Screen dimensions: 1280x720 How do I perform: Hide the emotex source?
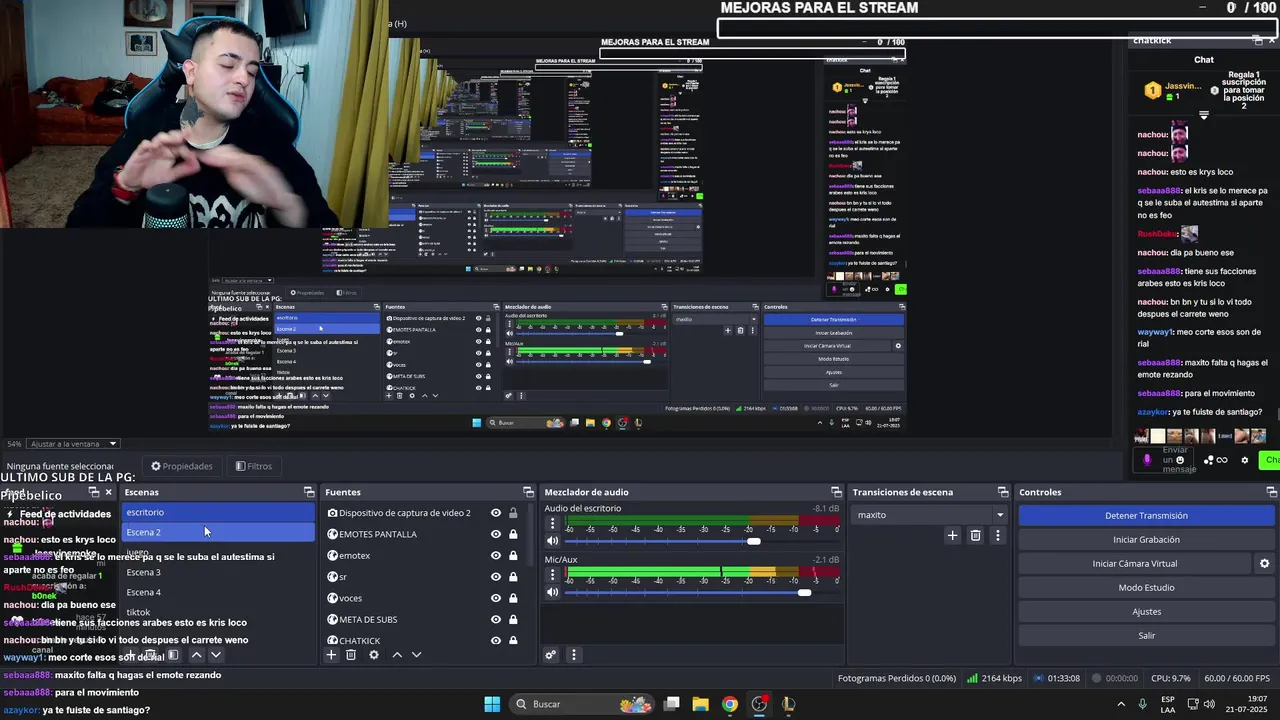[x=495, y=555]
